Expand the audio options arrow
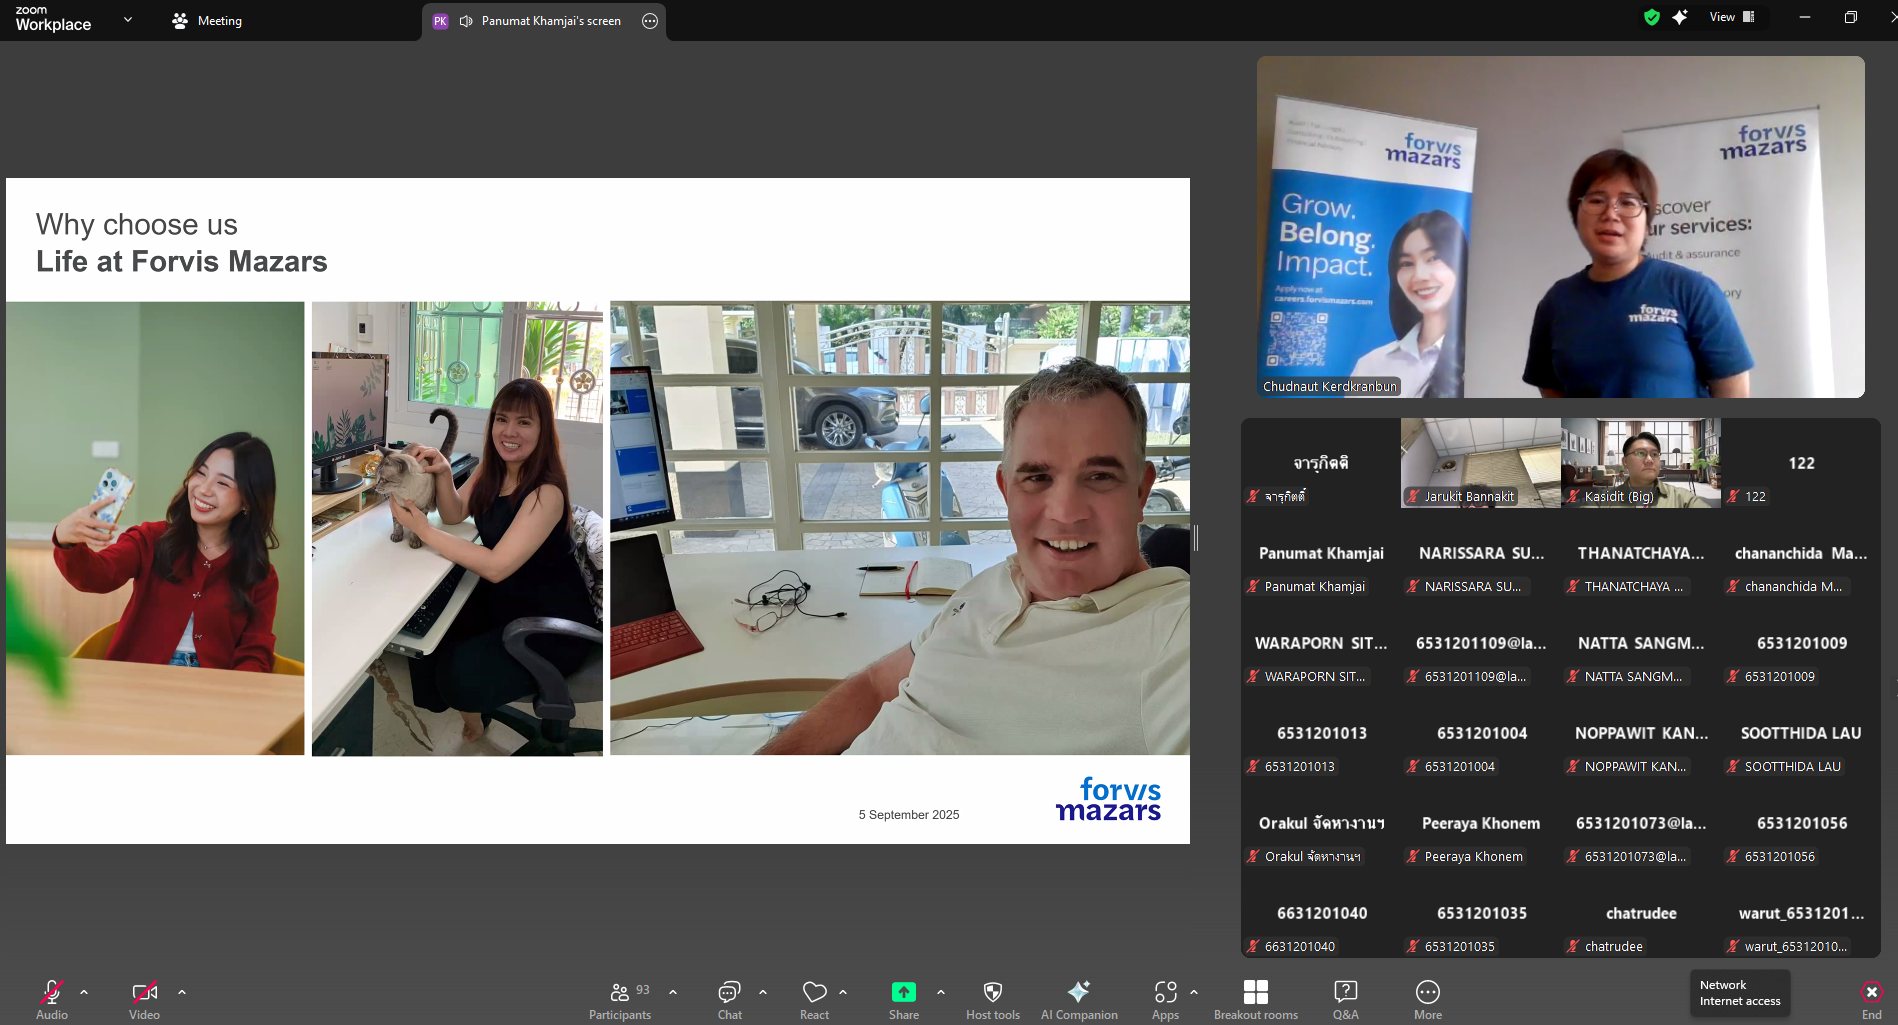The height and width of the screenshot is (1025, 1898). (x=84, y=992)
